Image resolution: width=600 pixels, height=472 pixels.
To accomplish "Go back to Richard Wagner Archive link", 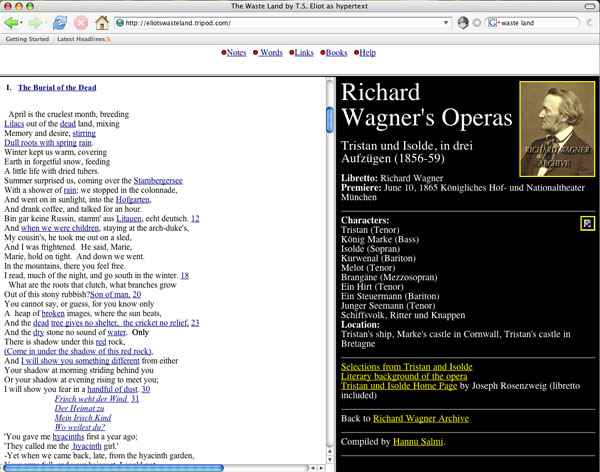I will point(421,418).
